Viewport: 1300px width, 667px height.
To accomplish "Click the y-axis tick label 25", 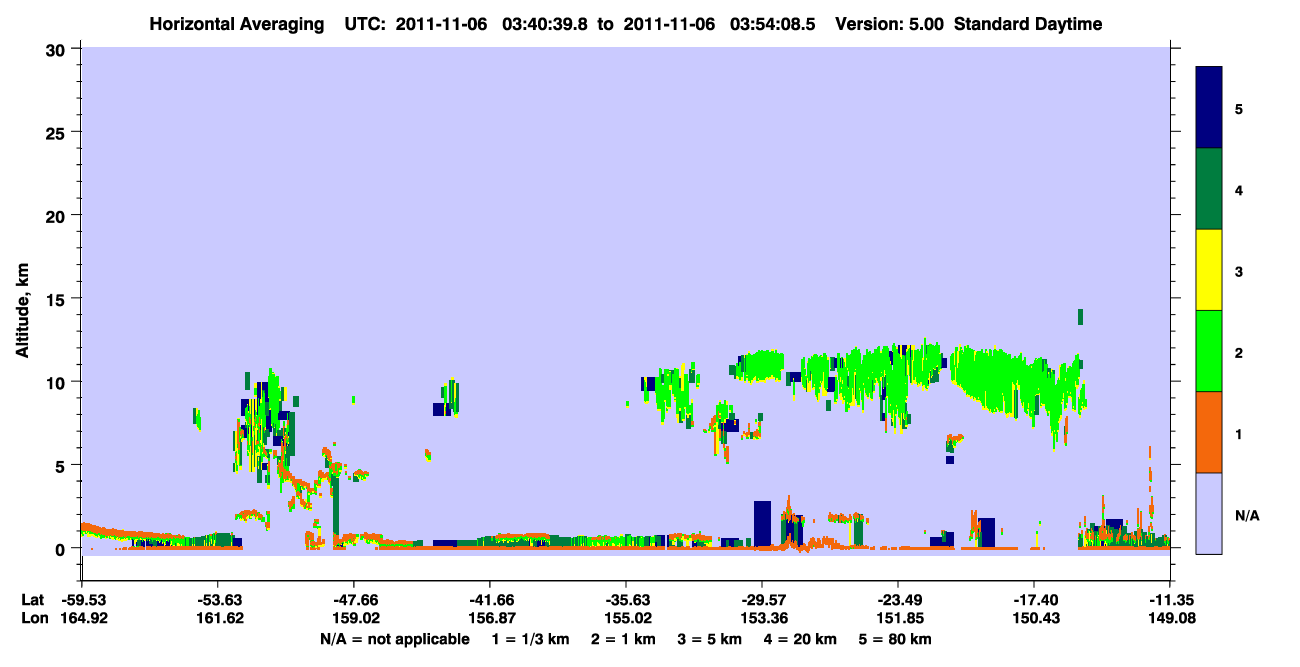I will click(56, 132).
